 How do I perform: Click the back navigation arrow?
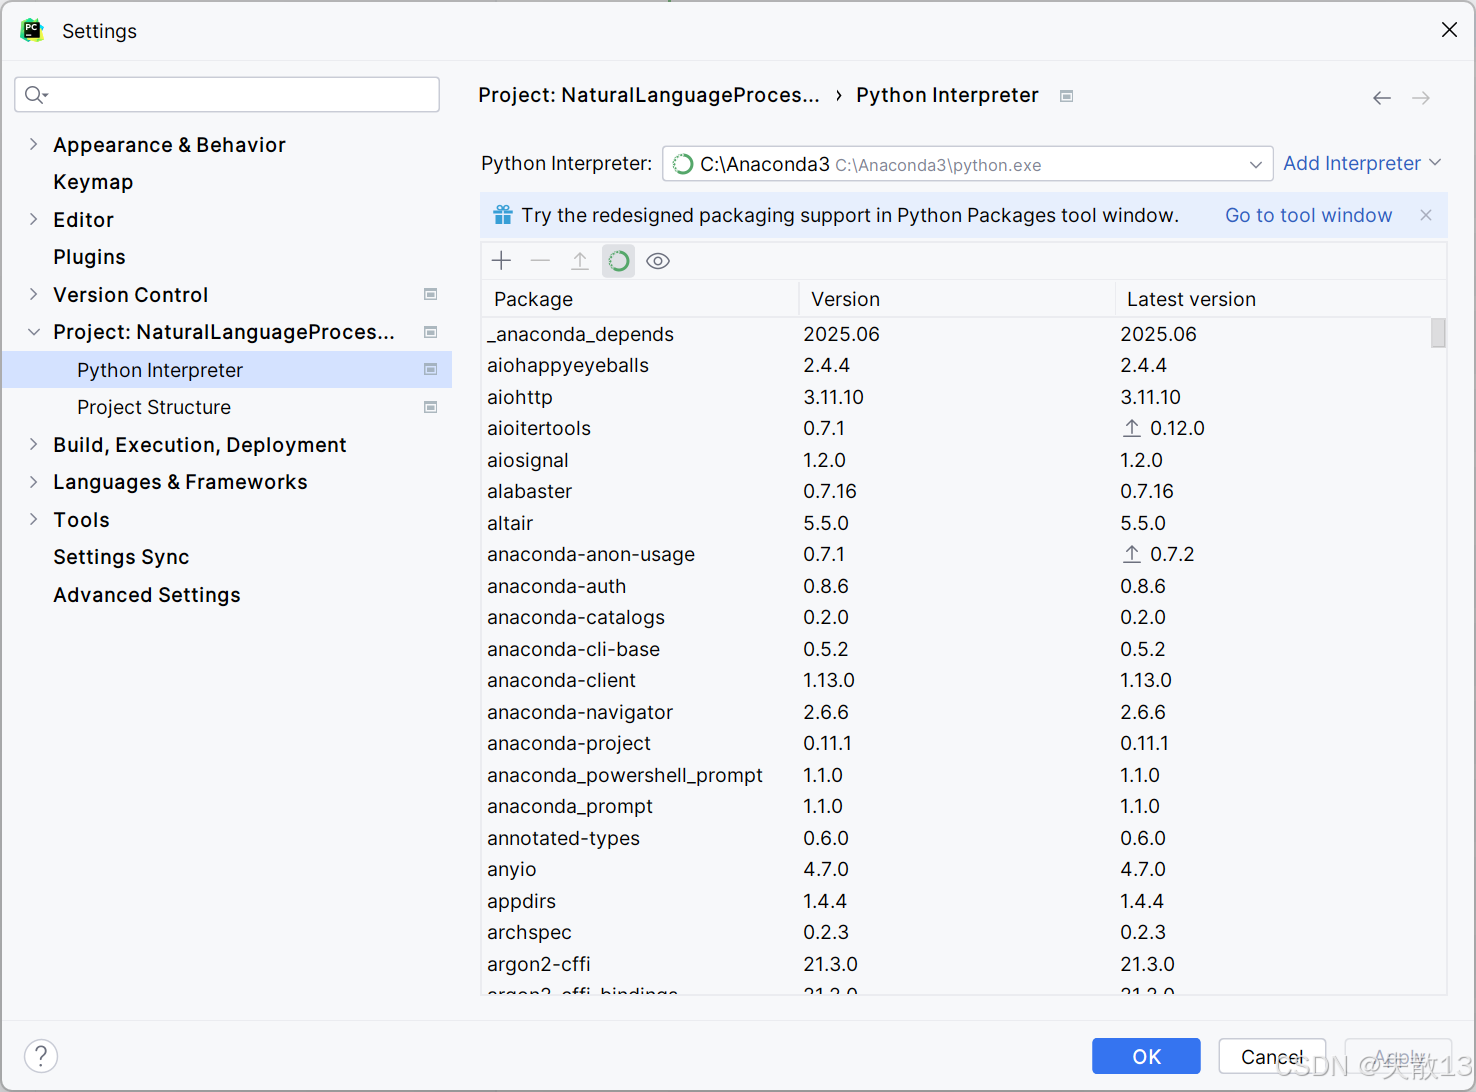click(1382, 97)
